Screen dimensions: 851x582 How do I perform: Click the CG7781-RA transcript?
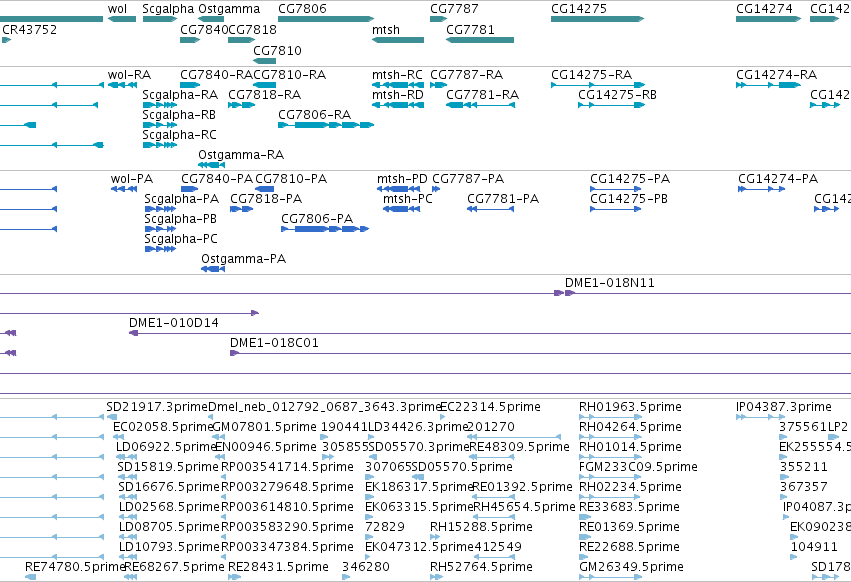480,105
